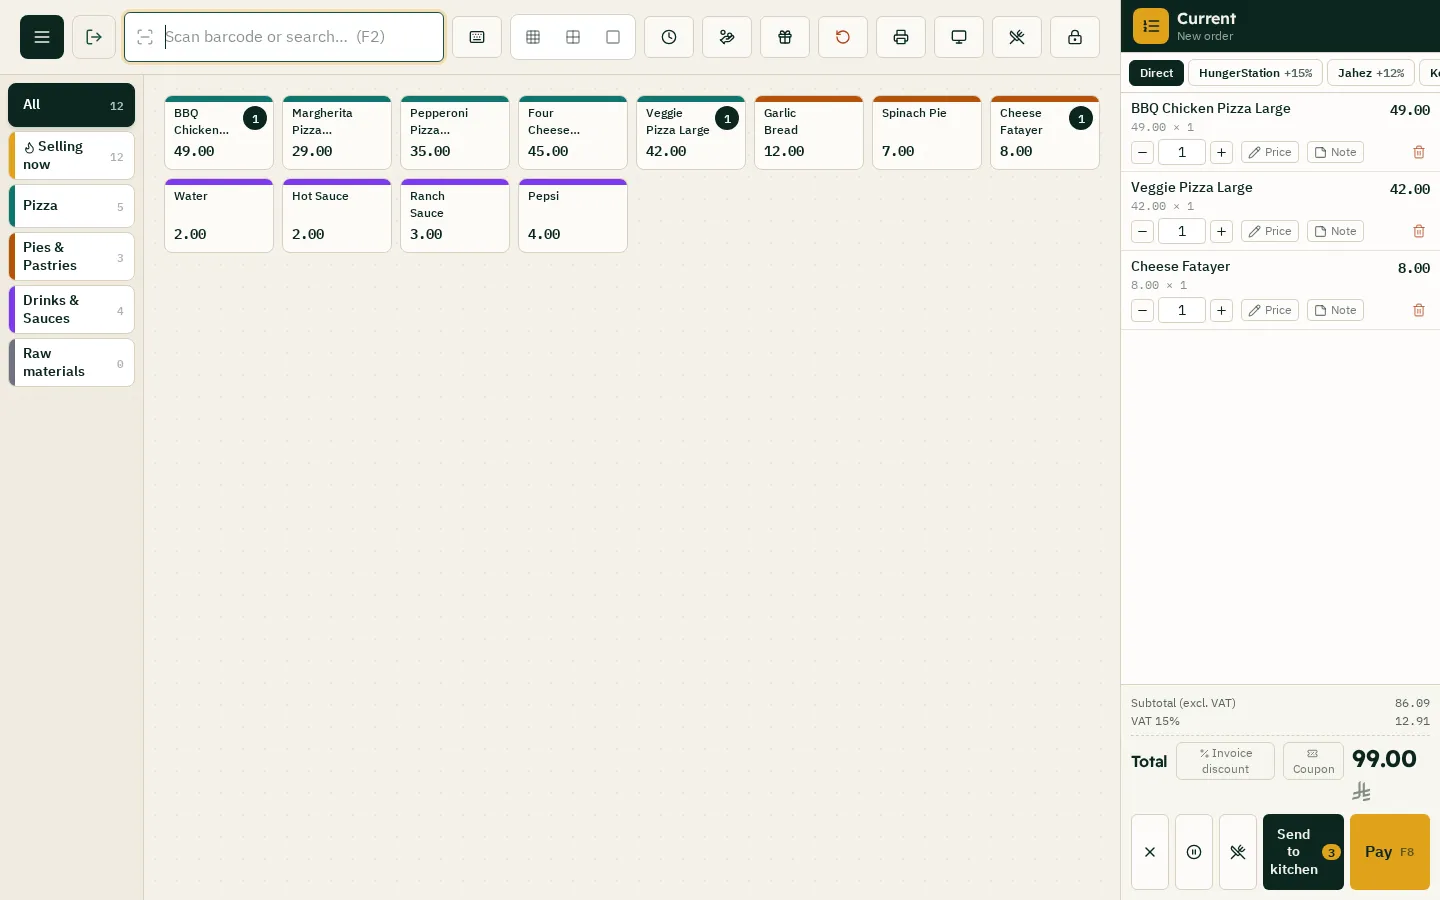Open the customer display monitor icon
1440x900 pixels.
(x=959, y=37)
